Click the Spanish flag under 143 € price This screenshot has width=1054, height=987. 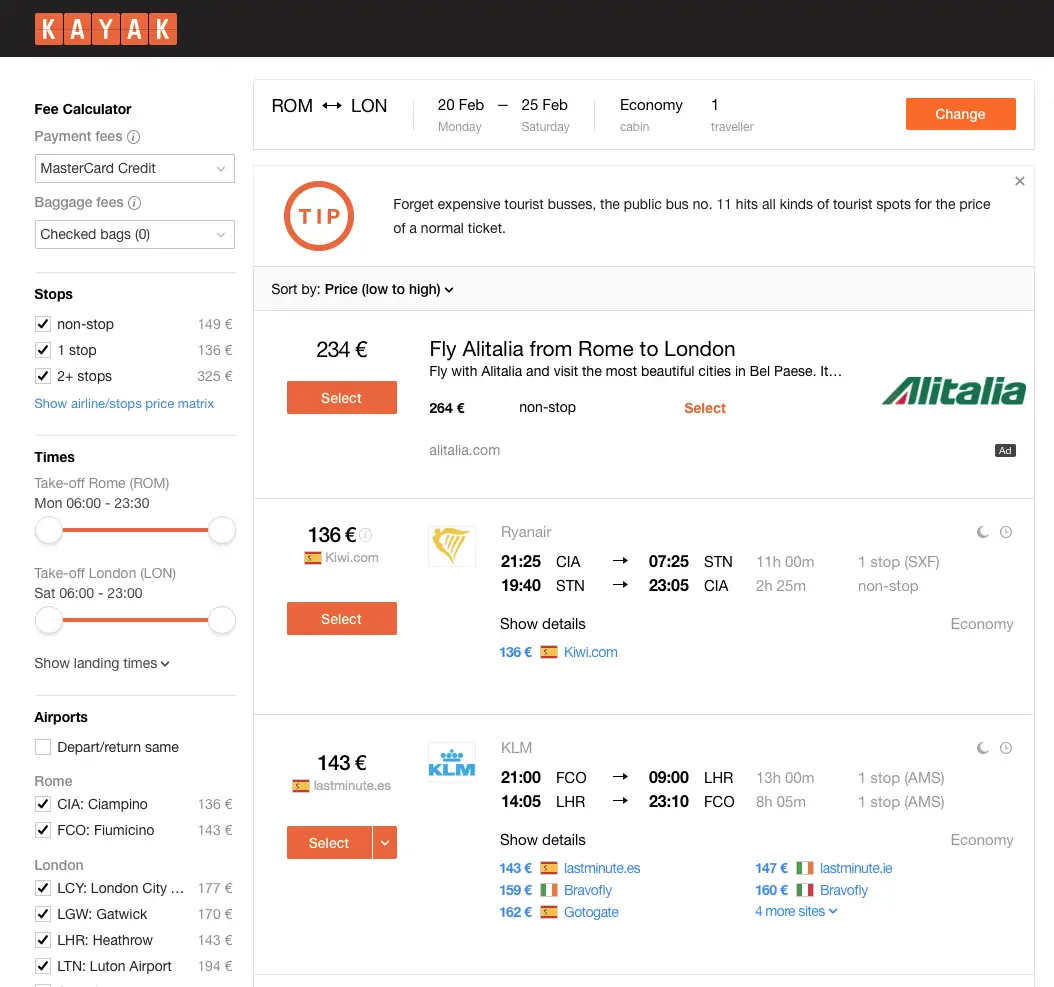tap(300, 785)
